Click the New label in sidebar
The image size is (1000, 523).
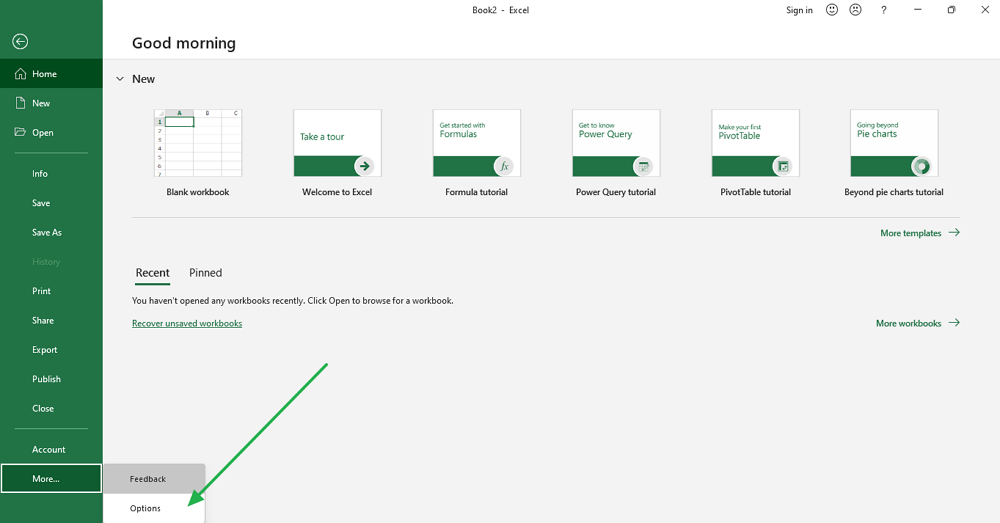tap(41, 103)
